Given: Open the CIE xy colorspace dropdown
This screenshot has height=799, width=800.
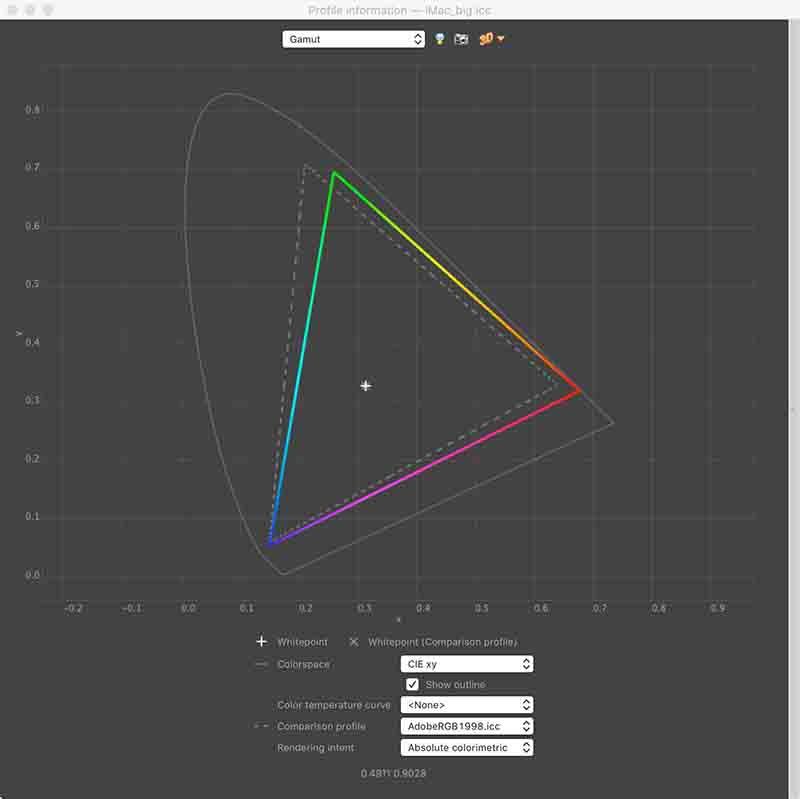Looking at the screenshot, I should coord(467,664).
